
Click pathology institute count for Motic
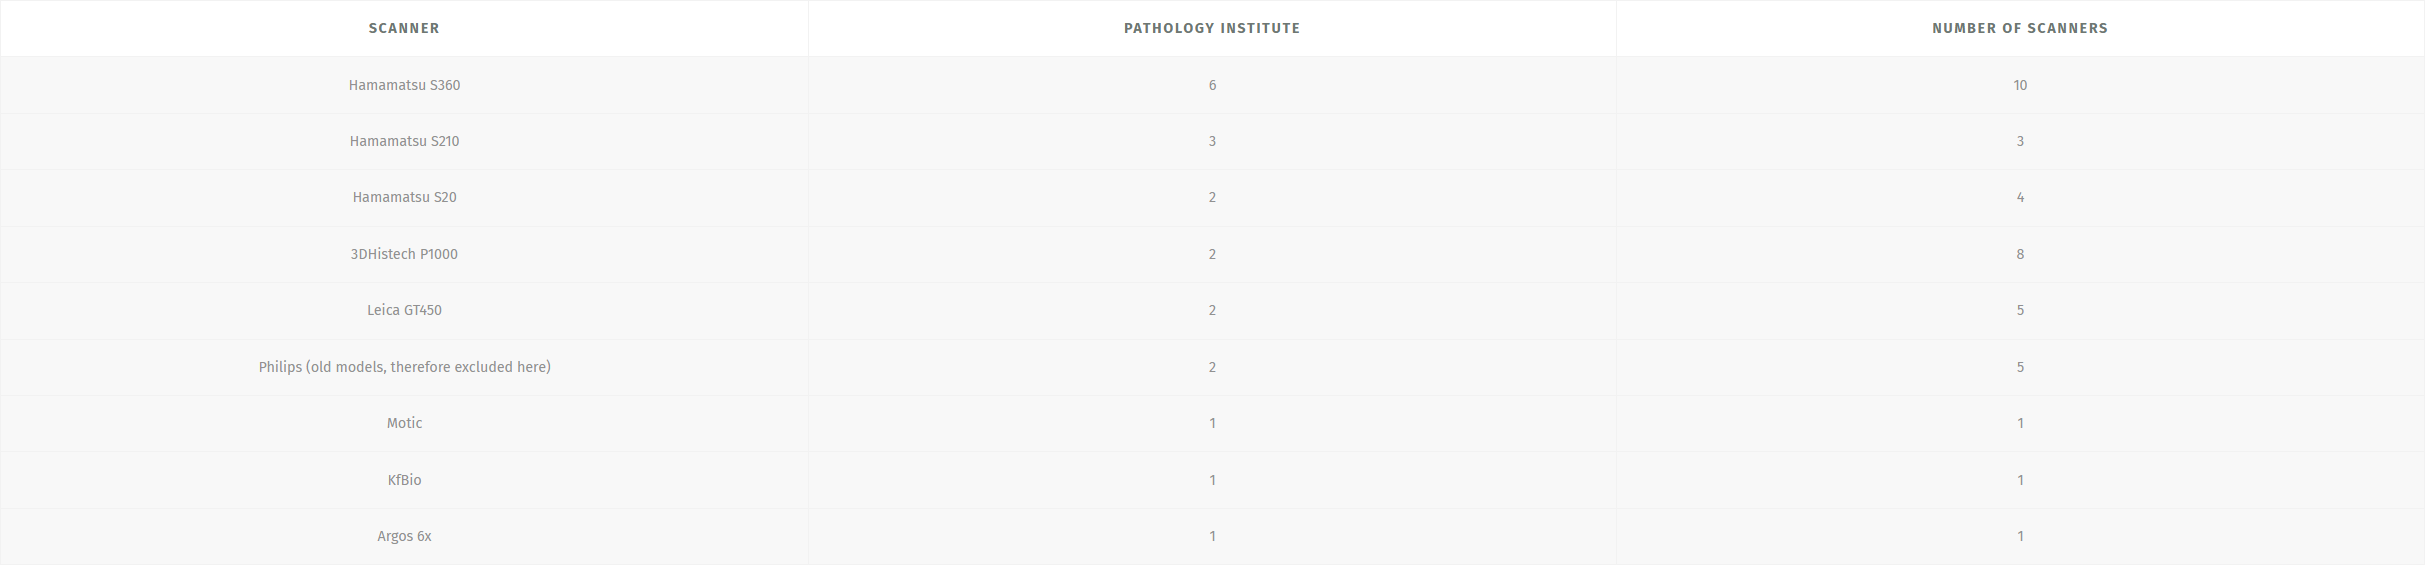1212,423
